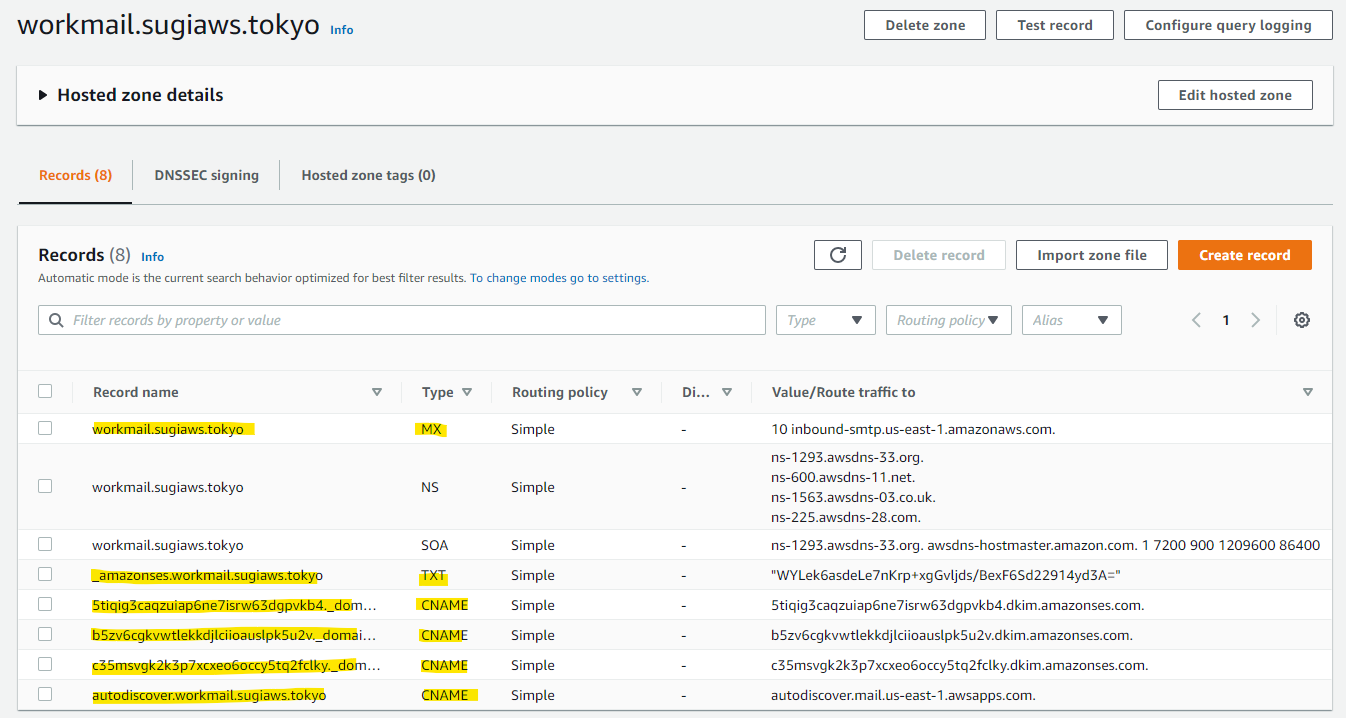
Task: Click MX record name workmail.sugiaws.tokyo
Action: (168, 429)
